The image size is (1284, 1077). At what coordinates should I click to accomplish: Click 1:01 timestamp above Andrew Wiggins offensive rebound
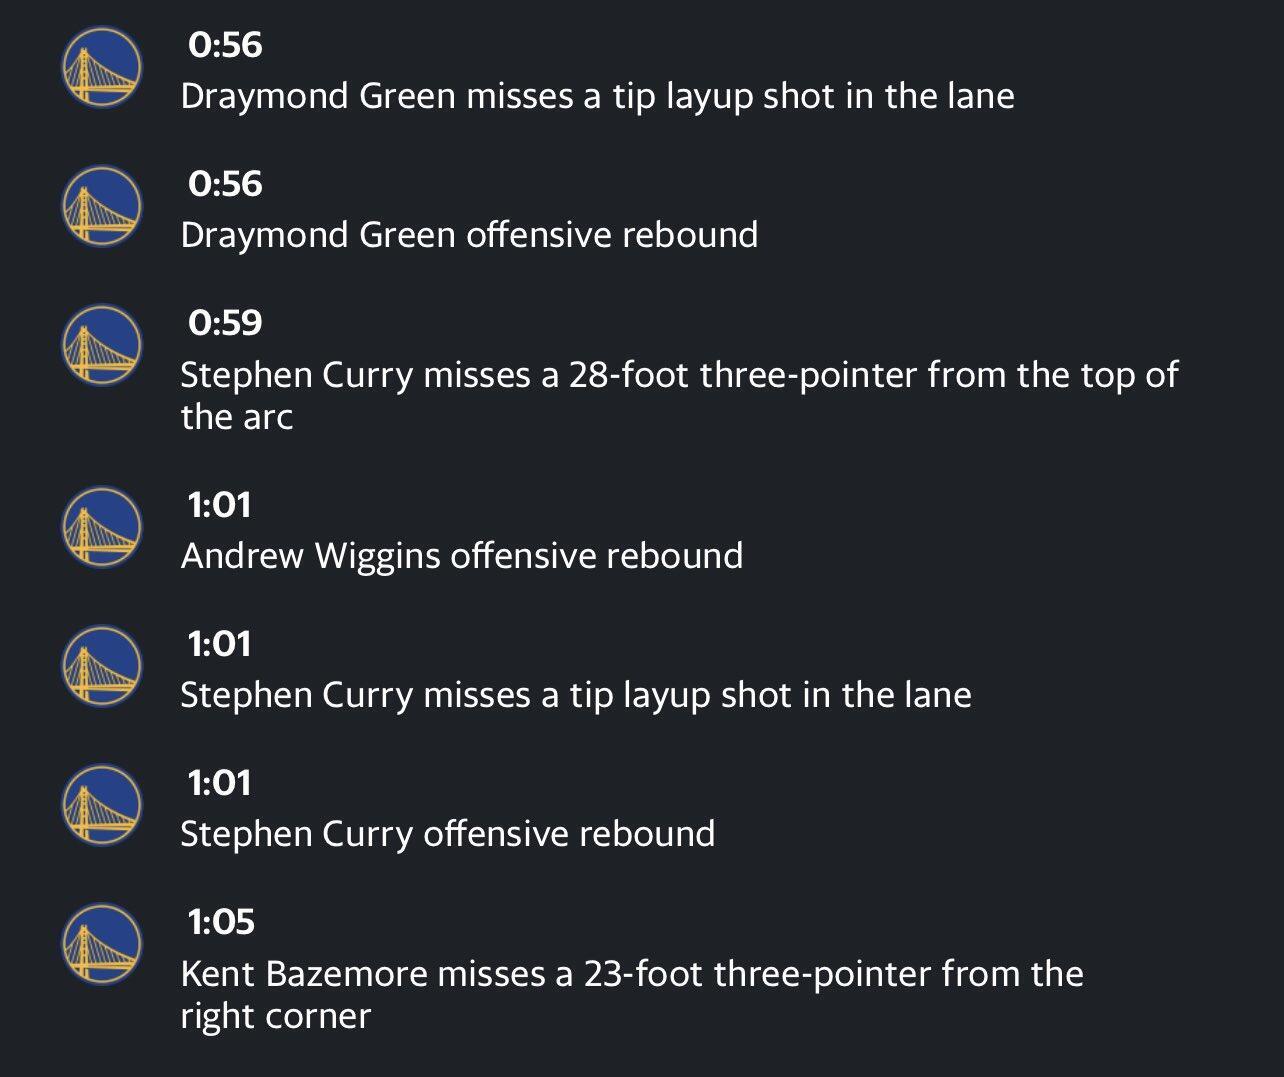pyautogui.click(x=219, y=505)
